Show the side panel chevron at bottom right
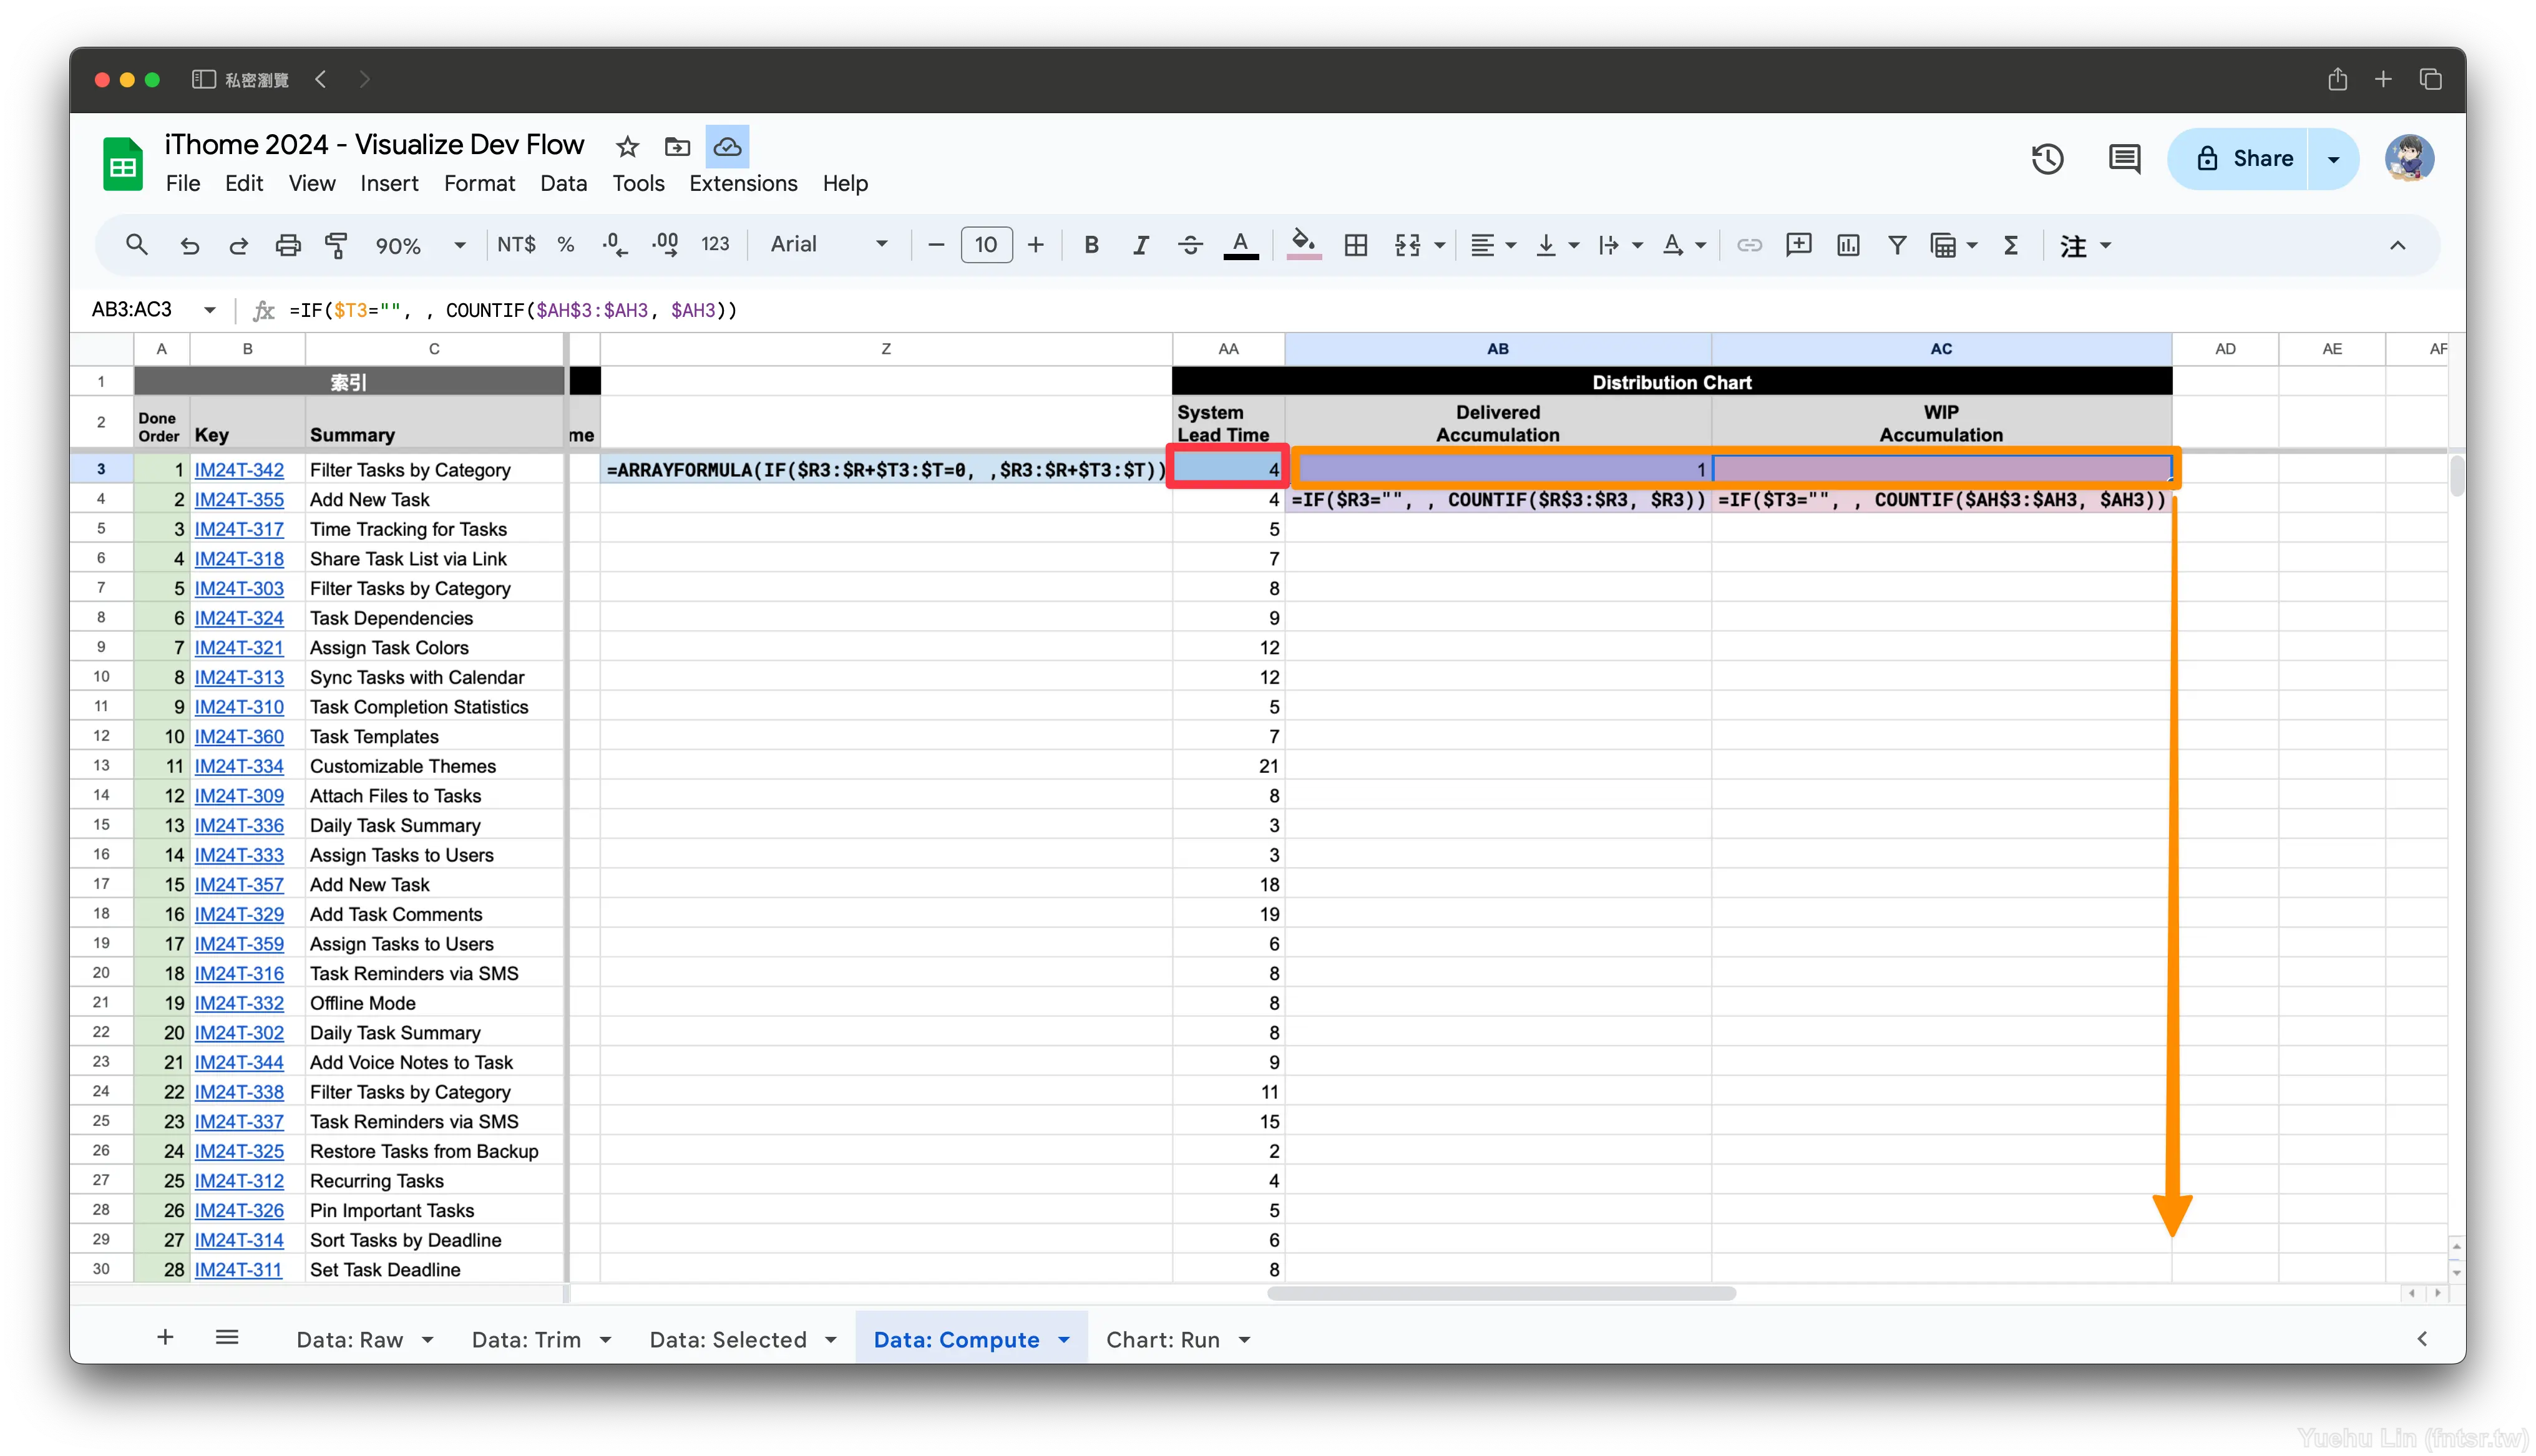2536x1456 pixels. pos(2422,1339)
